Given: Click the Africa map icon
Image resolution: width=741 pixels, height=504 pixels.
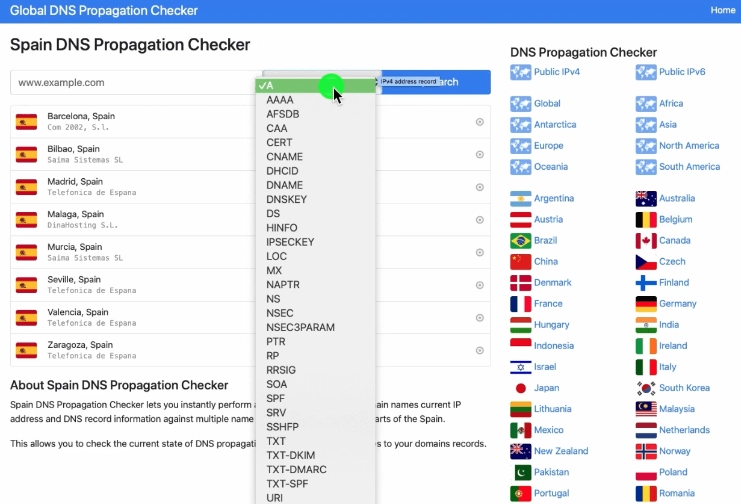Looking at the screenshot, I should [x=646, y=104].
